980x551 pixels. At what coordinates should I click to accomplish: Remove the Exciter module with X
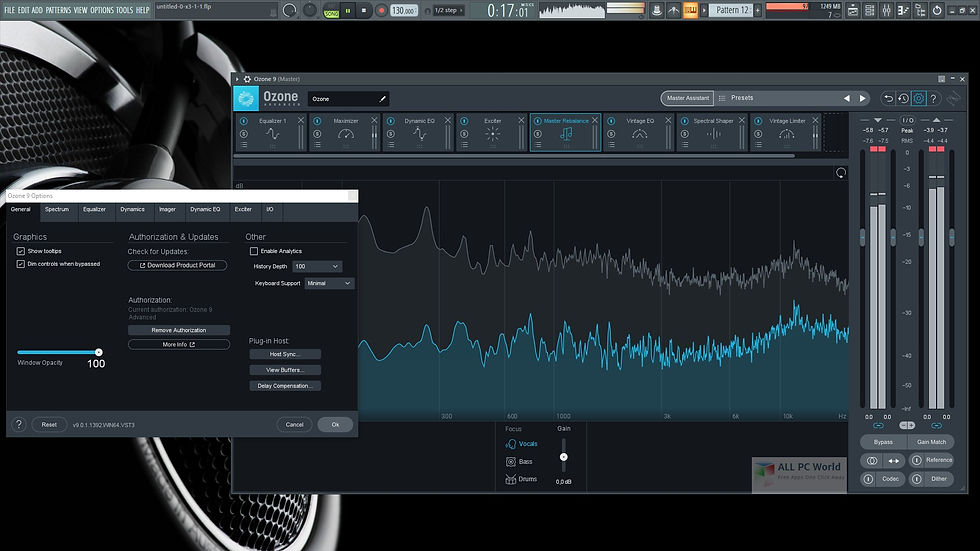tap(521, 120)
